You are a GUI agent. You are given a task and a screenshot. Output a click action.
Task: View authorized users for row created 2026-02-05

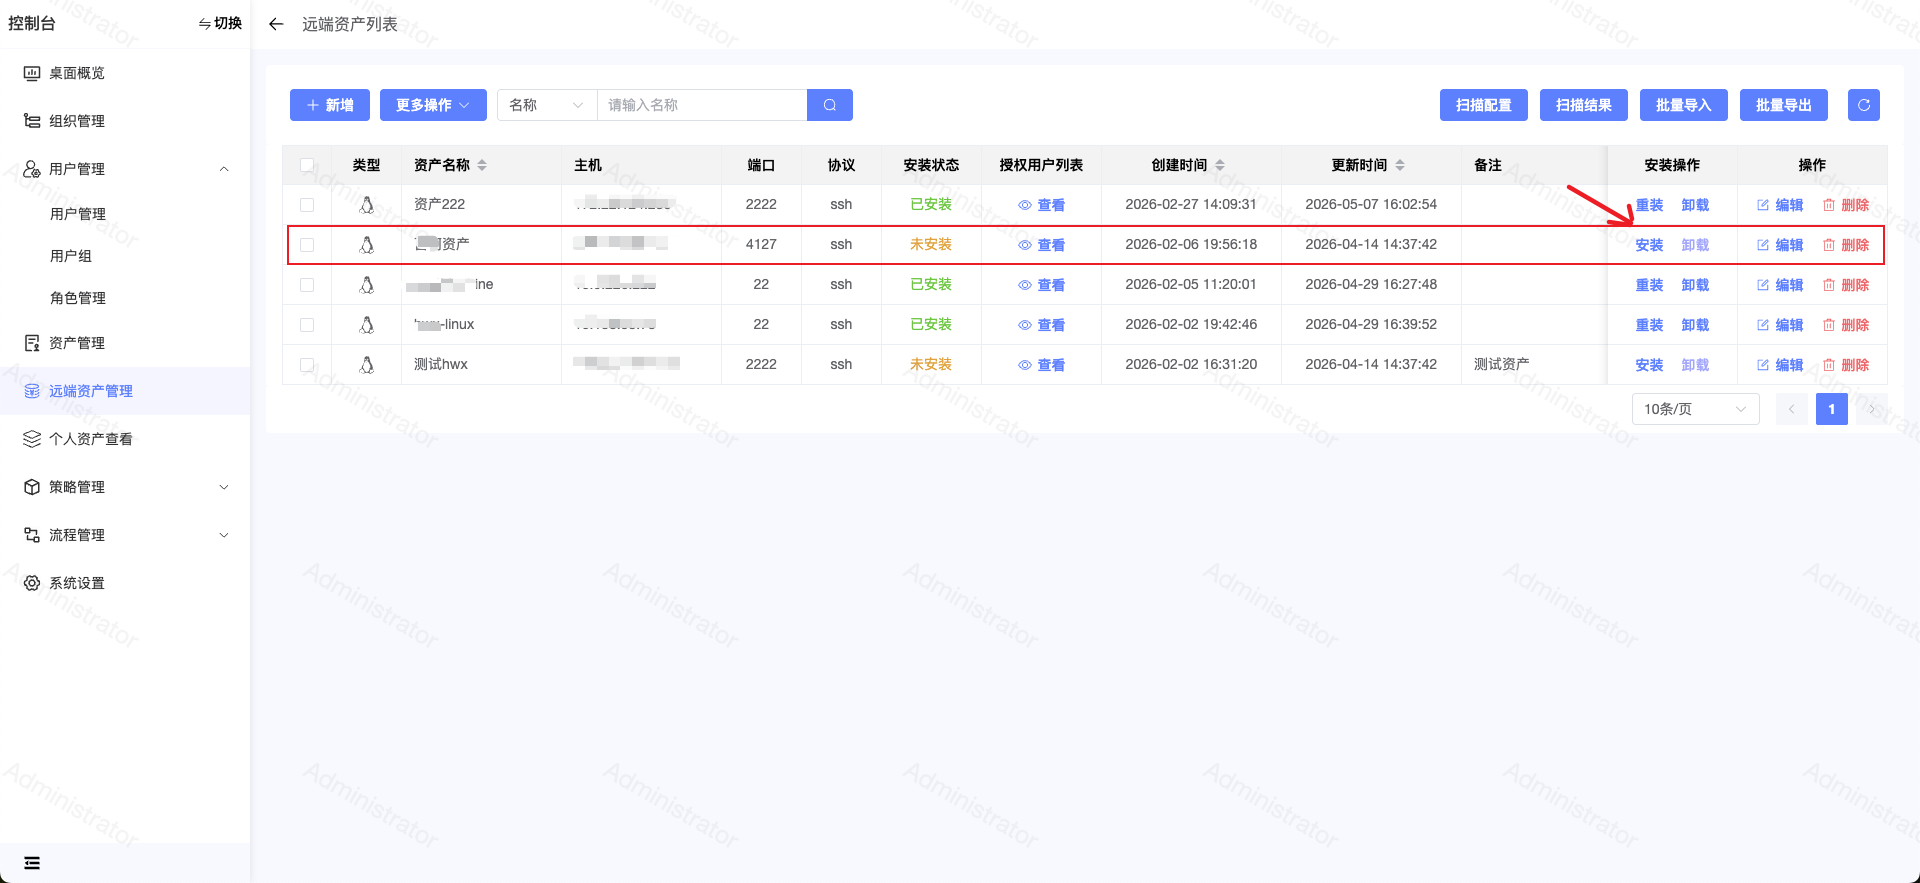(x=1041, y=285)
